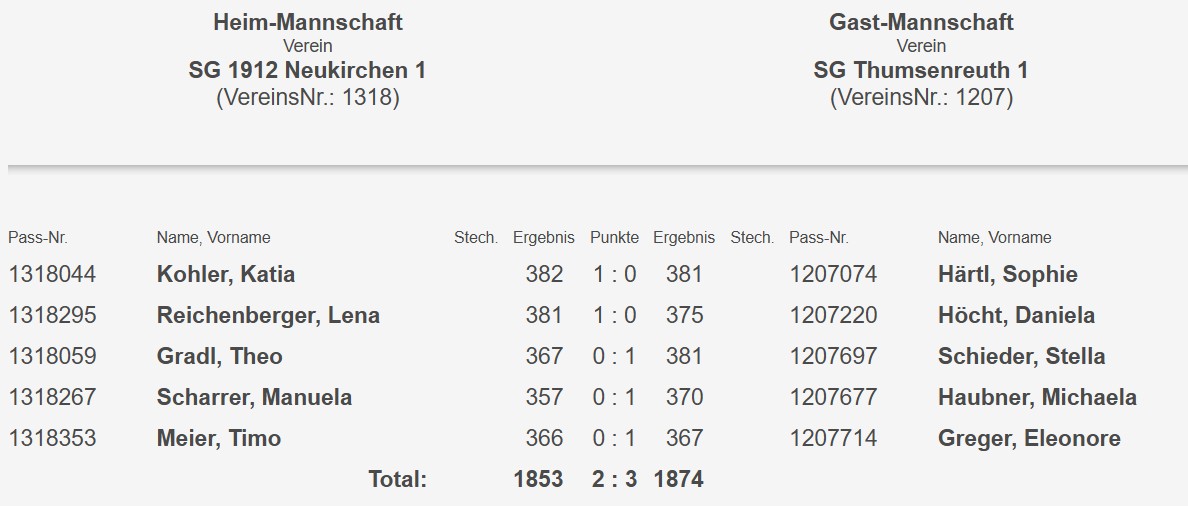
Task: Click the Gast-Mannschaft heading
Action: pyautogui.click(x=920, y=23)
